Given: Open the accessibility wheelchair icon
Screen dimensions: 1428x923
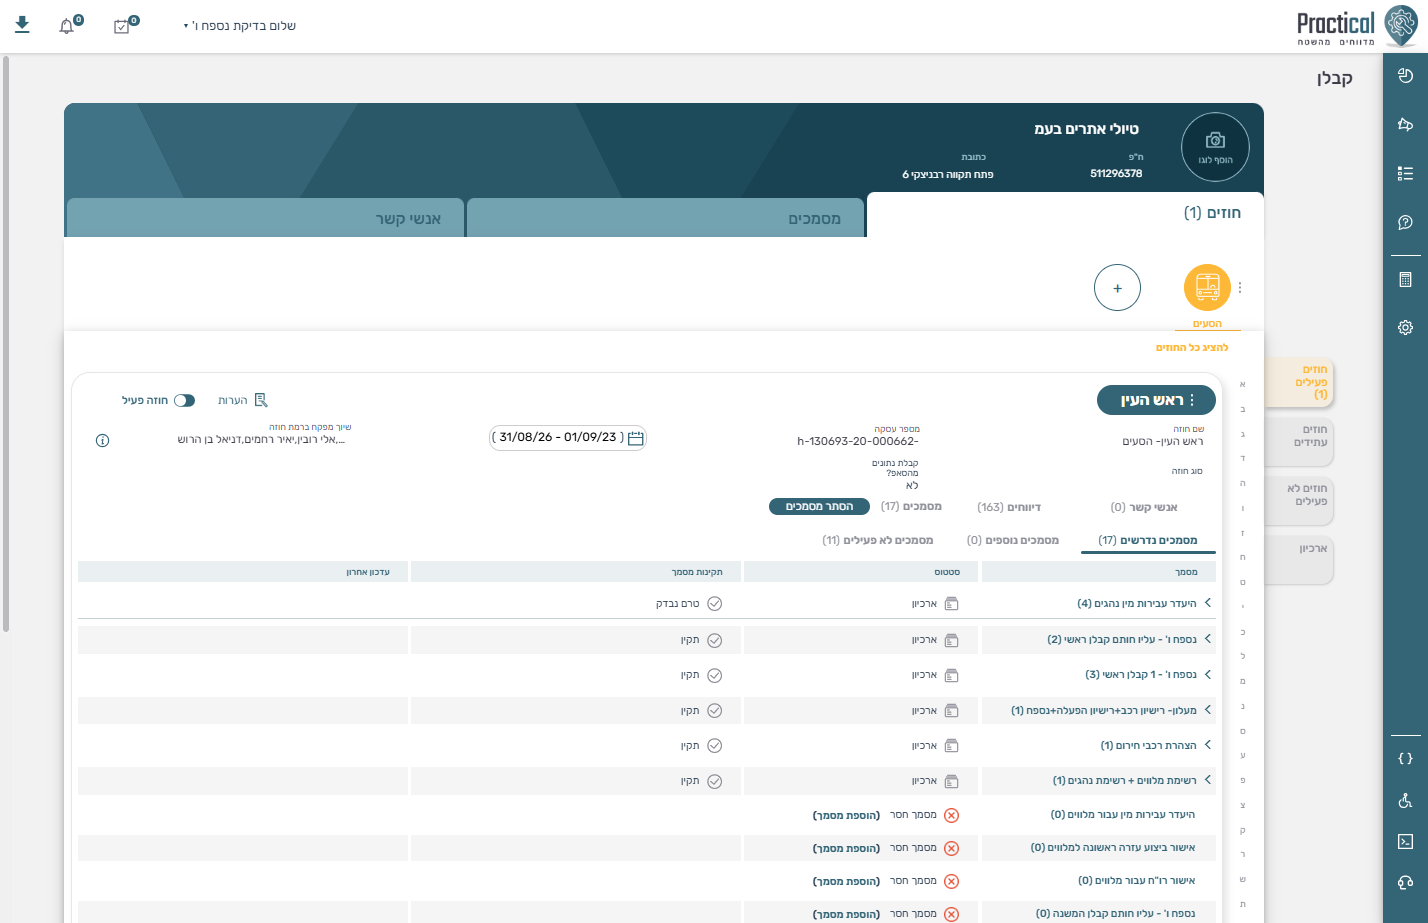Looking at the screenshot, I should pyautogui.click(x=1405, y=800).
